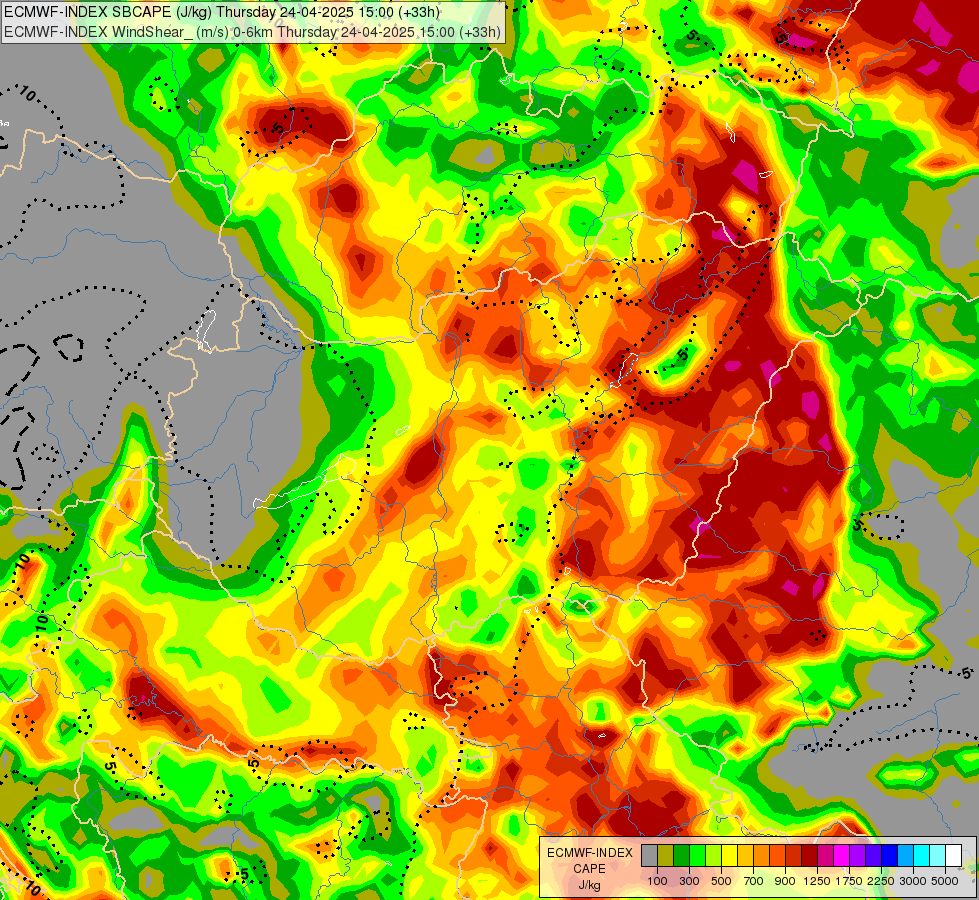Screen dimensions: 979x900
Task: Select the bright magenta legend swatch
Action: click(842, 855)
